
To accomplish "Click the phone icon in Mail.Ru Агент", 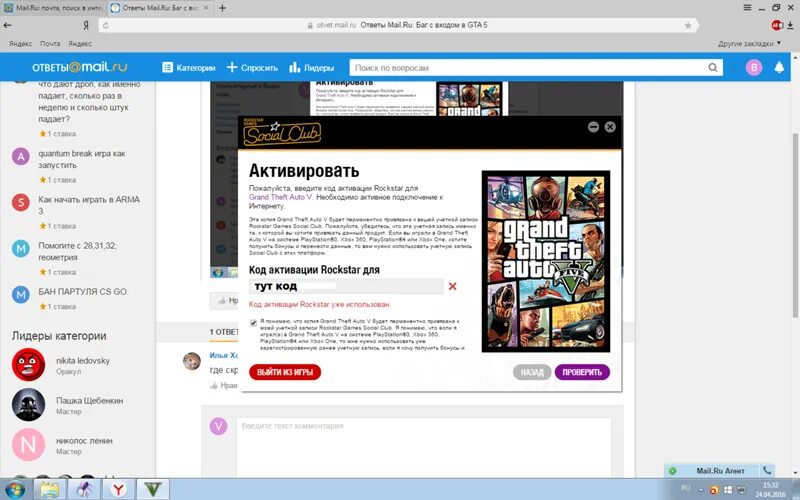I will tap(766, 470).
